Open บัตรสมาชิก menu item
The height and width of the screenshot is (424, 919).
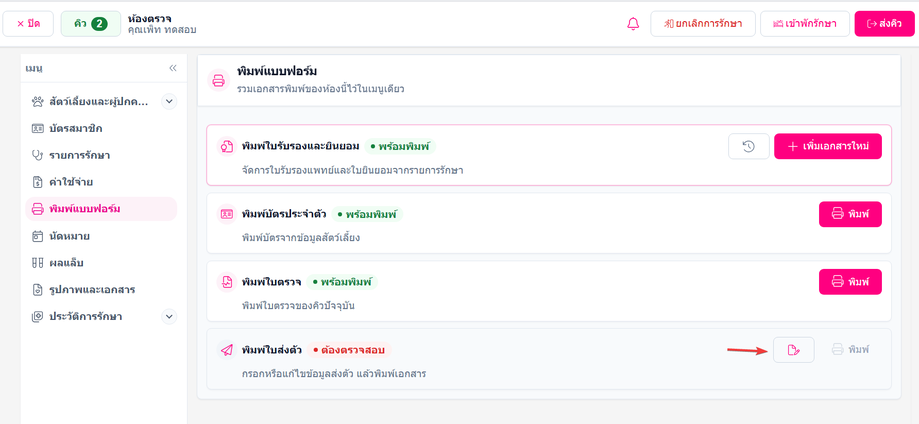click(101, 128)
